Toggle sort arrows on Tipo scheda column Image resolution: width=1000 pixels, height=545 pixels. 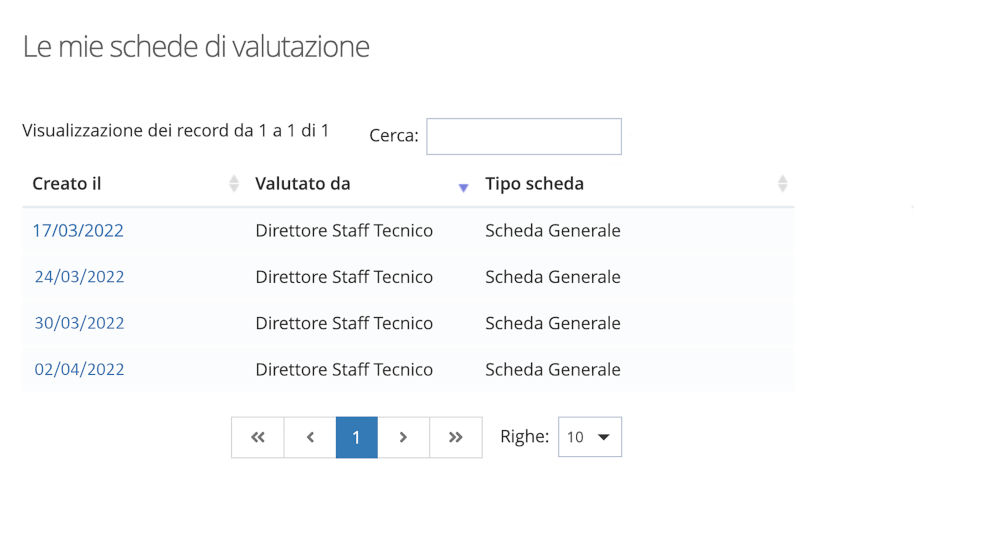tap(782, 184)
